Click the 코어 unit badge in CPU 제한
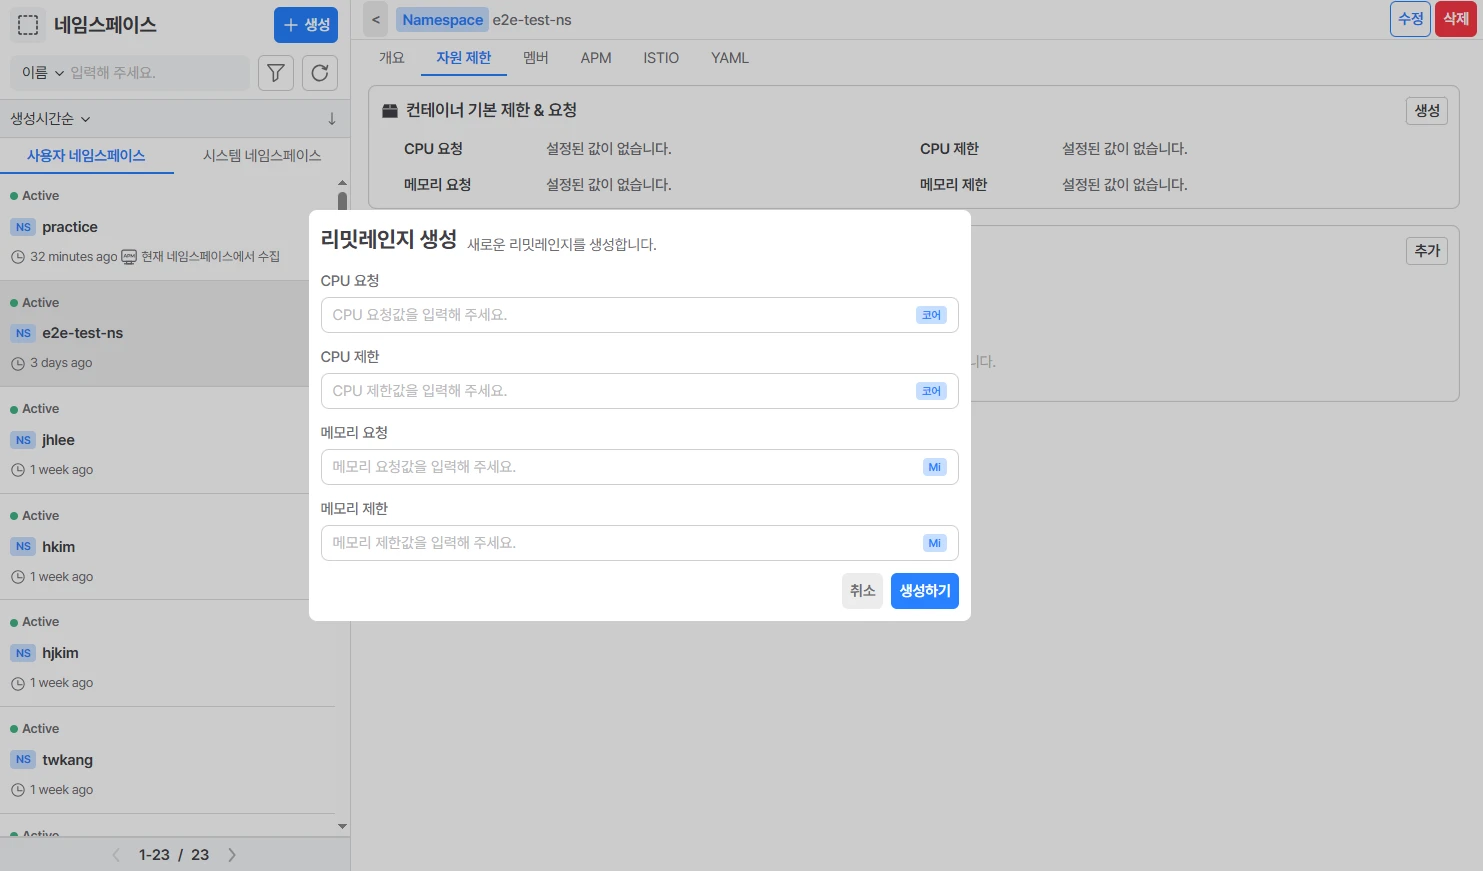Viewport: 1483px width, 871px height. (932, 391)
